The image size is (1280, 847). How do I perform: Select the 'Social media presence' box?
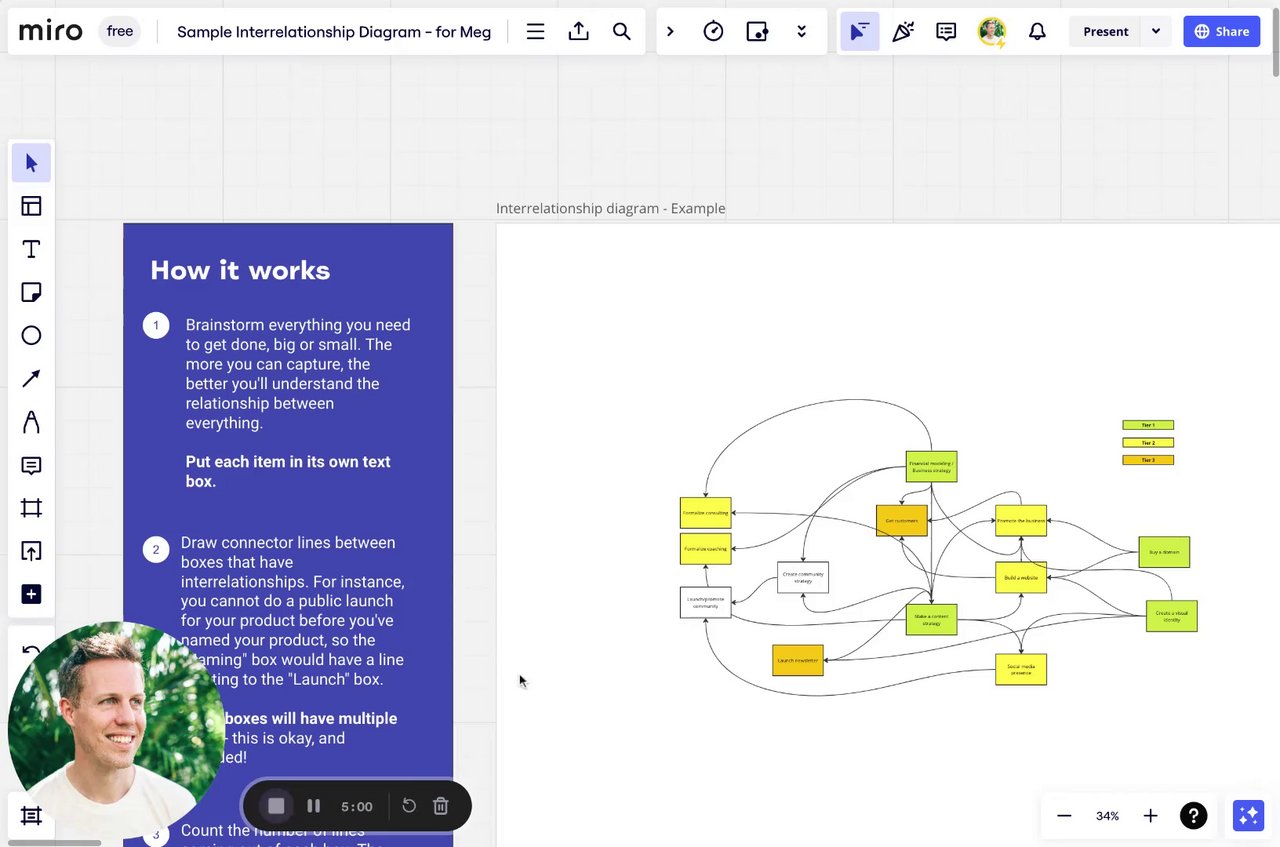1021,669
